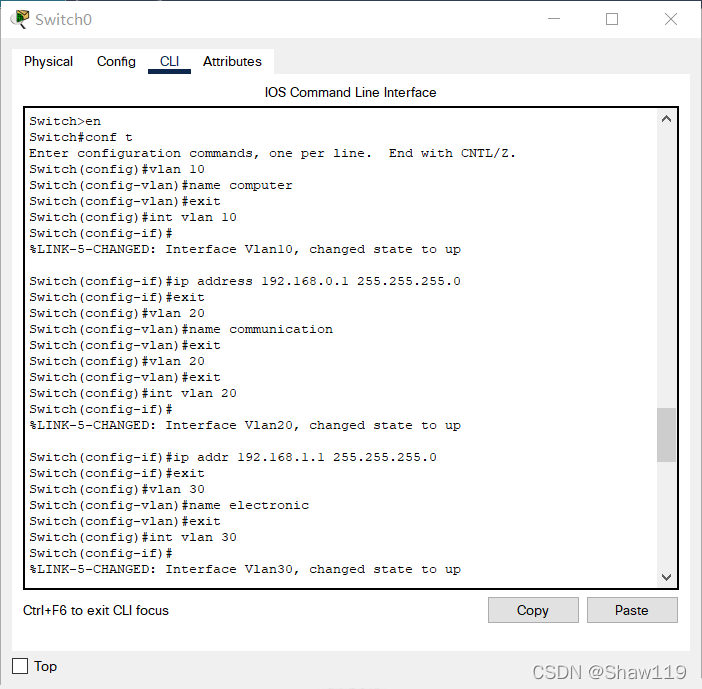This screenshot has width=702, height=689.
Task: Click the scrollbar down arrow in CLI
Action: click(666, 577)
